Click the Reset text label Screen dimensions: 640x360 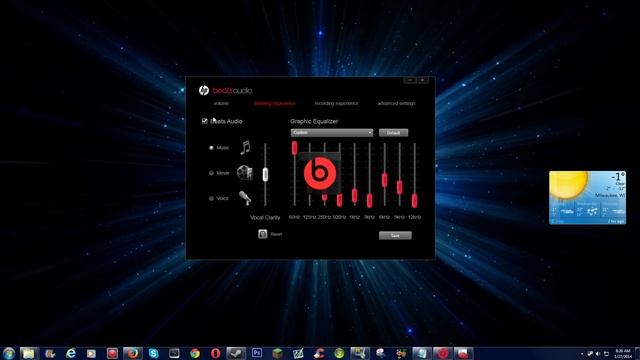coord(276,234)
